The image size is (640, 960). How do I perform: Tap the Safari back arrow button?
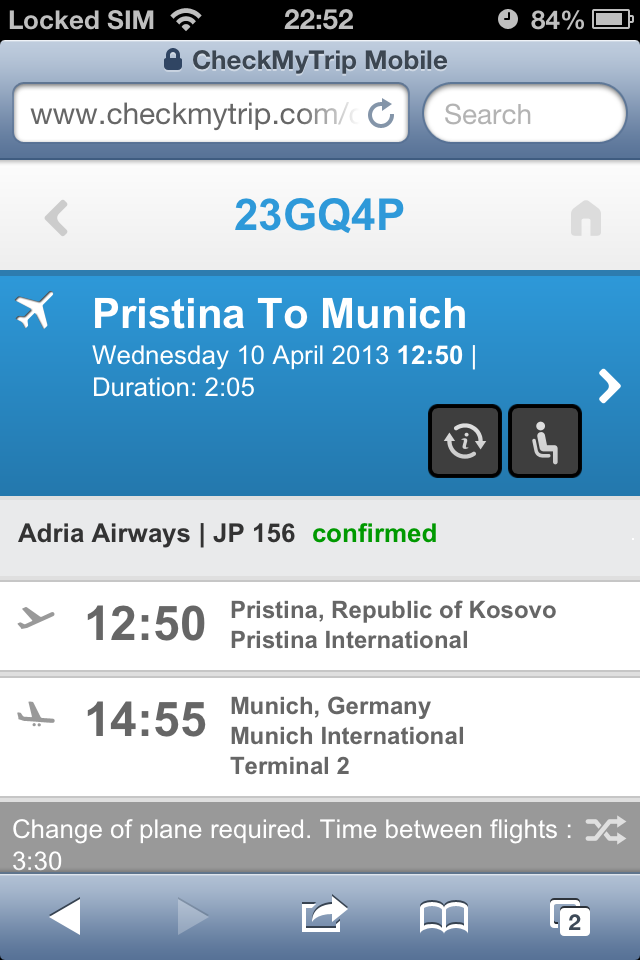[x=66, y=916]
